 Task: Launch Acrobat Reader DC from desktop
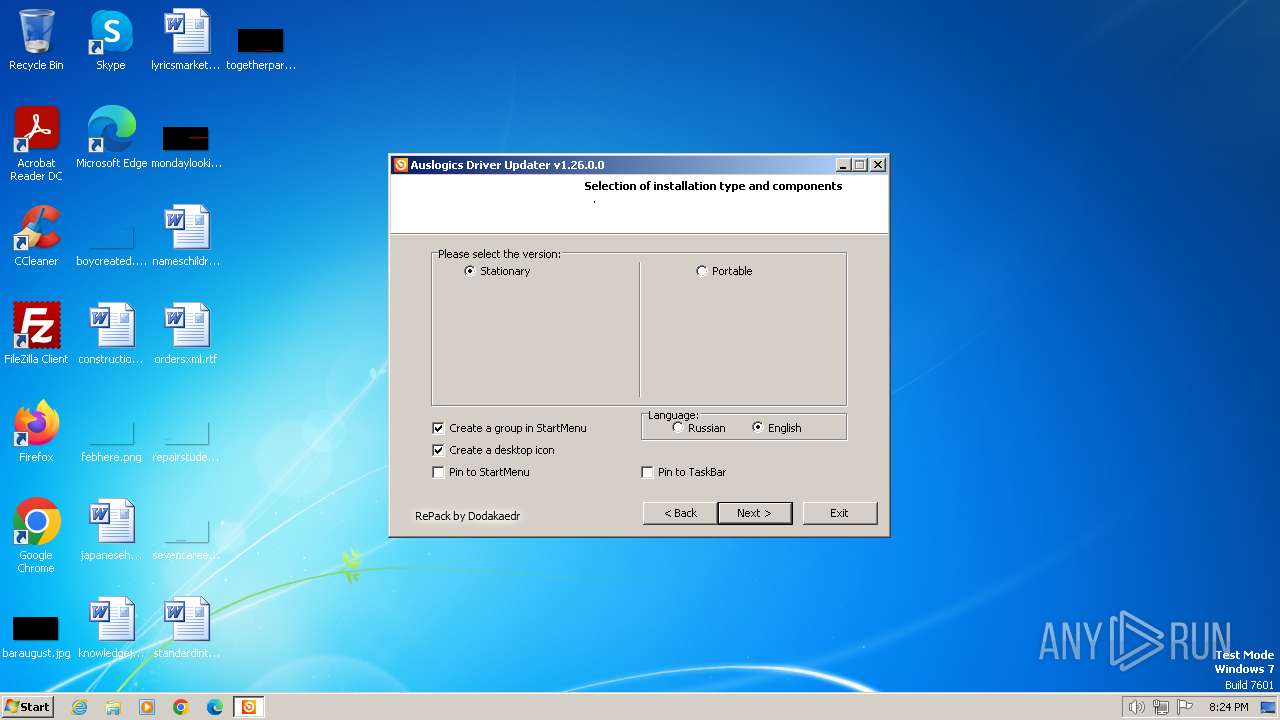(36, 144)
